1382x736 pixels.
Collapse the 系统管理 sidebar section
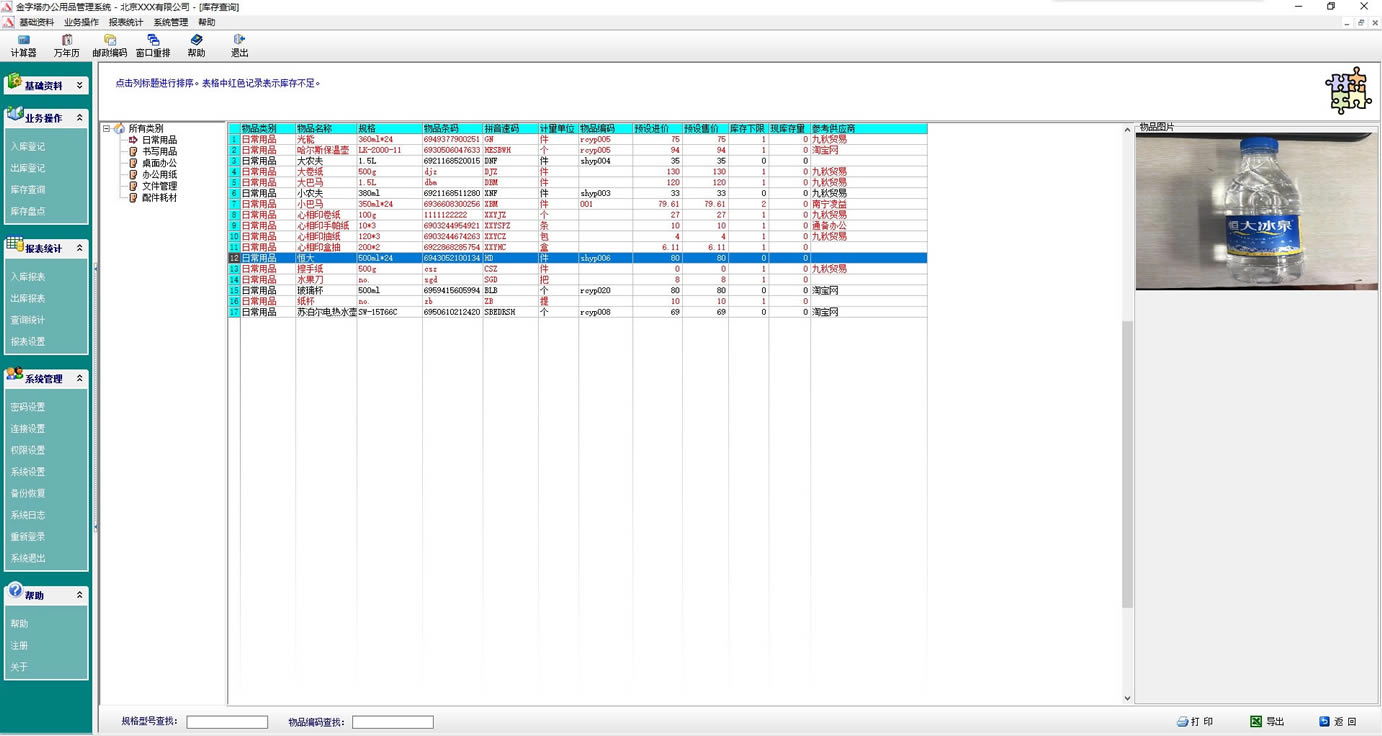coord(80,379)
